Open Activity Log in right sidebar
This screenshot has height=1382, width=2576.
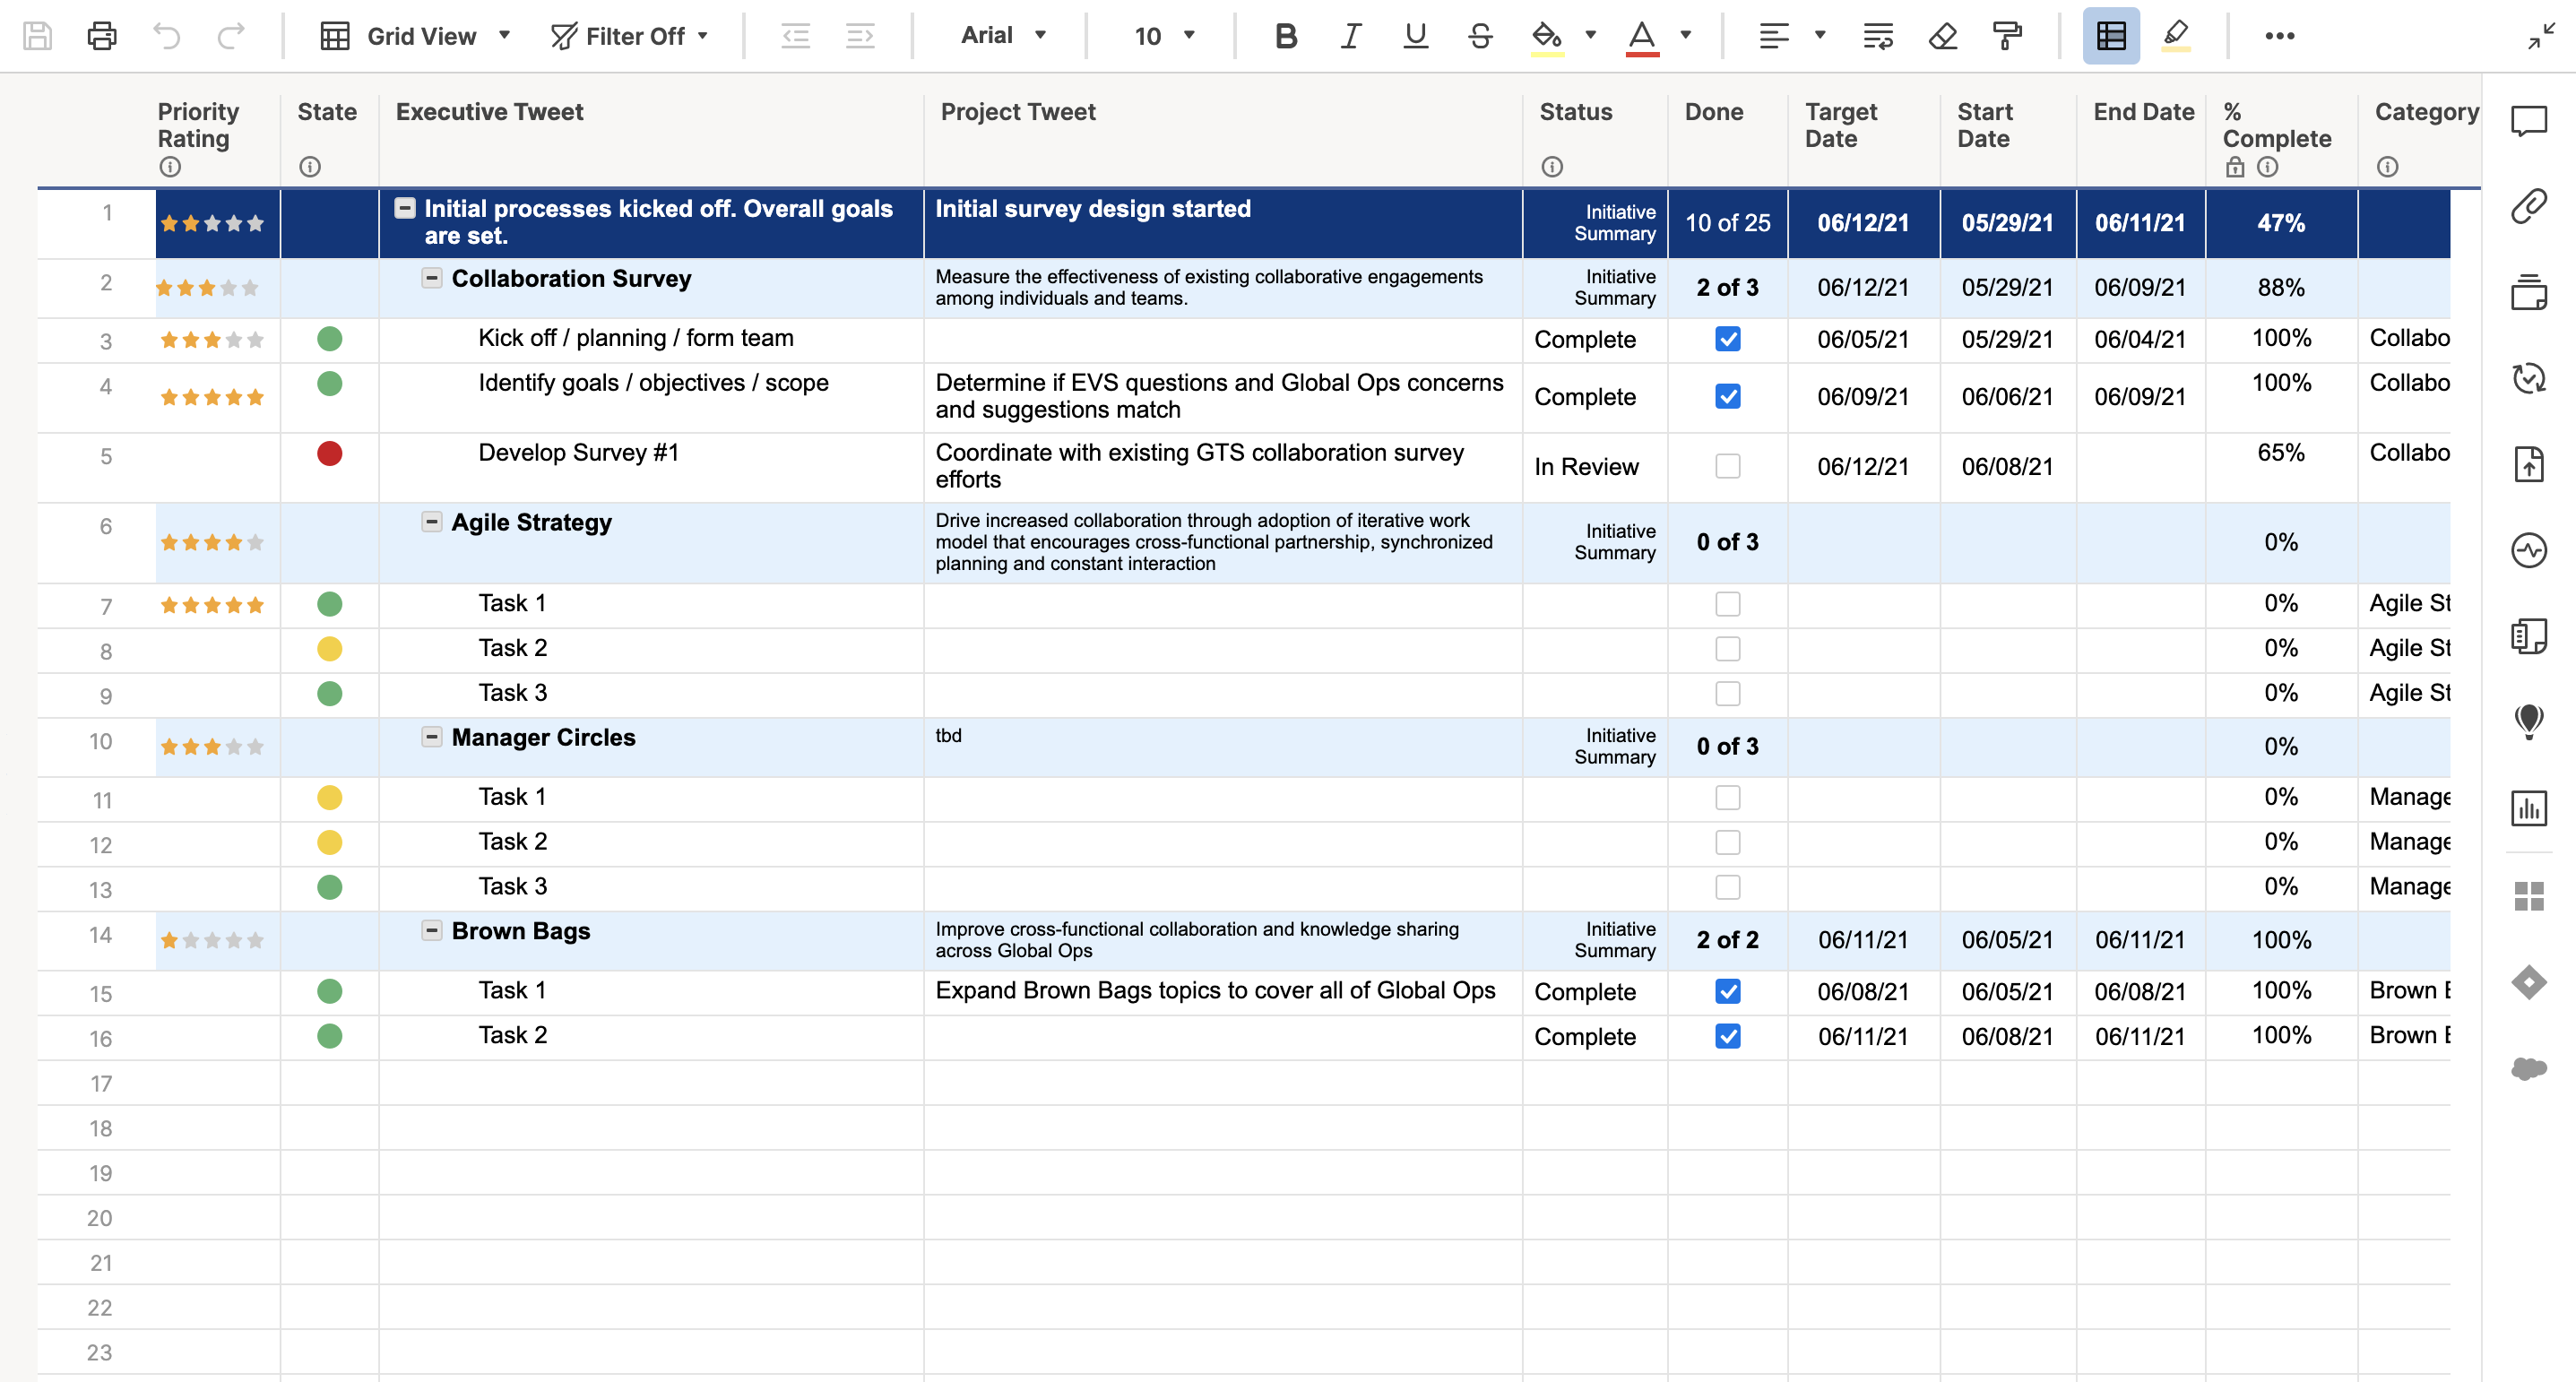coord(2528,550)
